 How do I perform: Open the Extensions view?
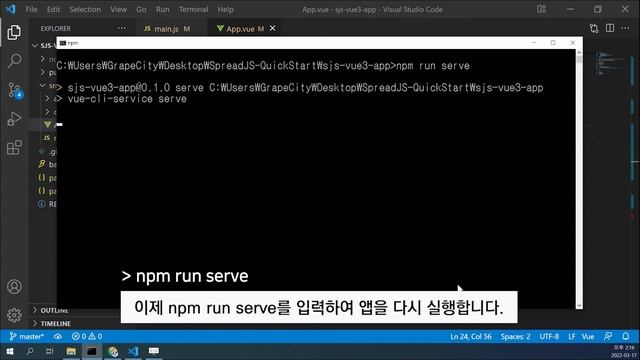tap(14, 147)
